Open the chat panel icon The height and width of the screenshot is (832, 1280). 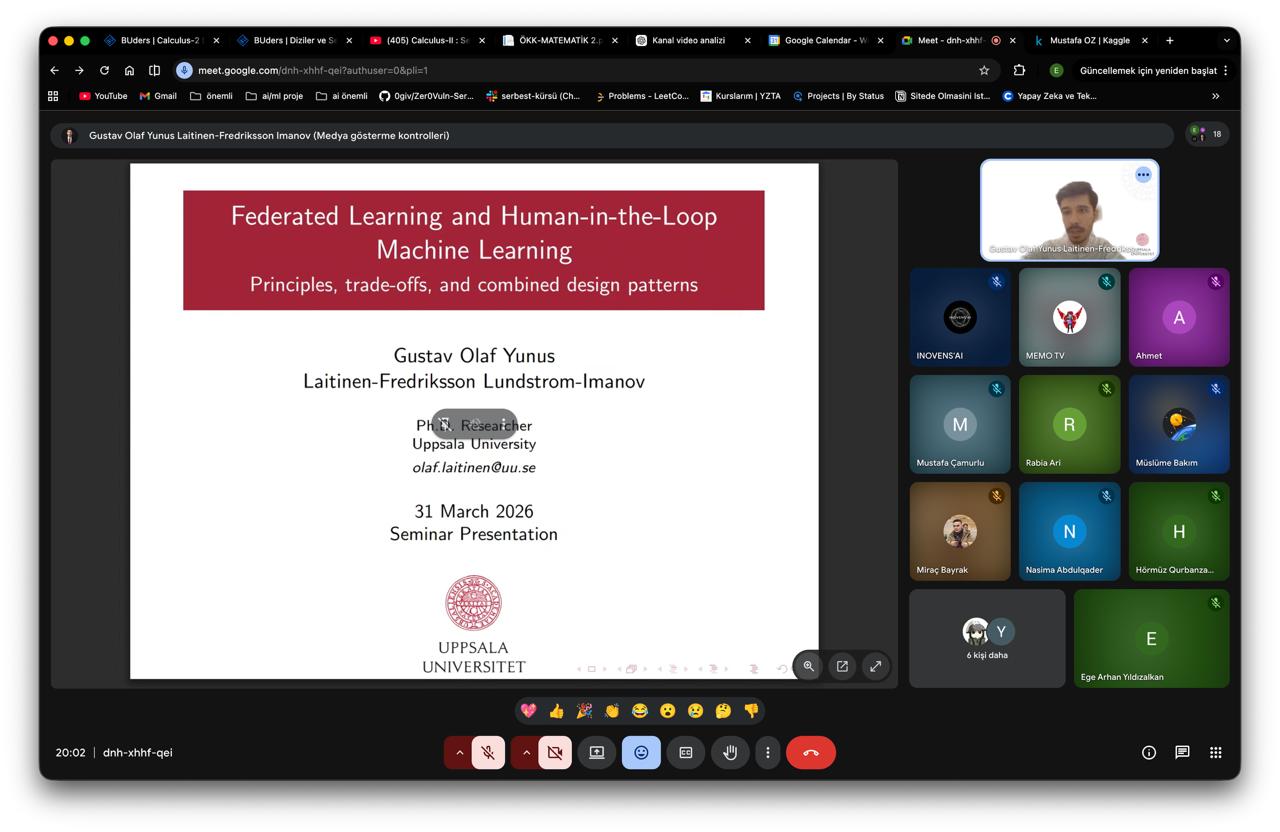coord(1182,752)
